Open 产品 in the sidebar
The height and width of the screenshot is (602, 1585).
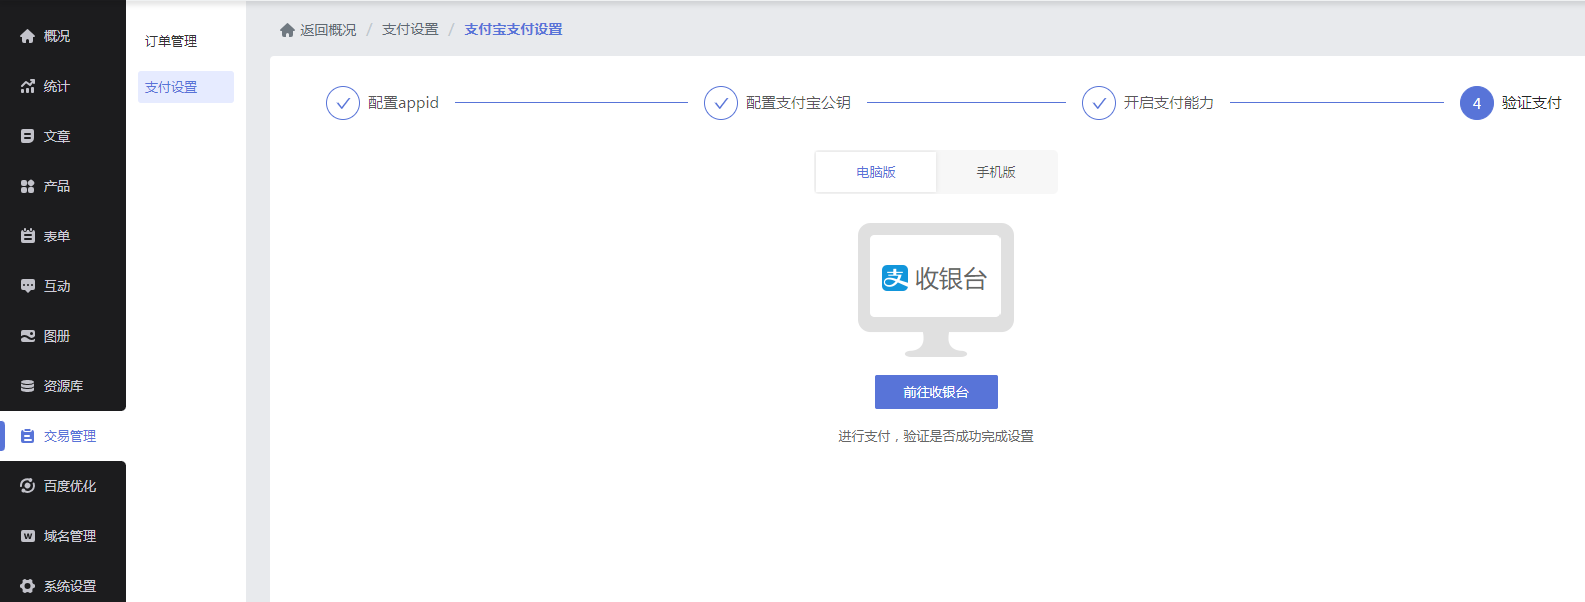click(x=63, y=186)
